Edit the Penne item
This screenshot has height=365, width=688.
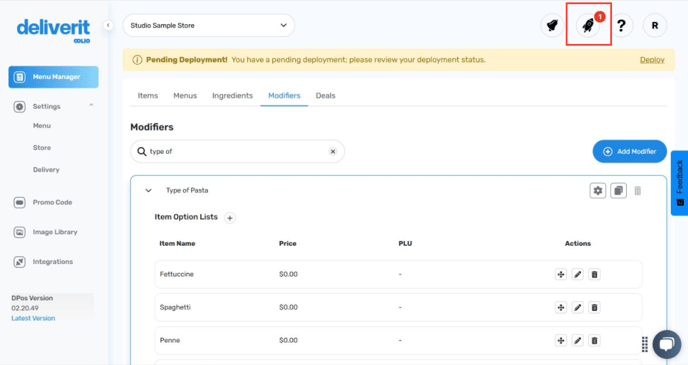click(577, 340)
